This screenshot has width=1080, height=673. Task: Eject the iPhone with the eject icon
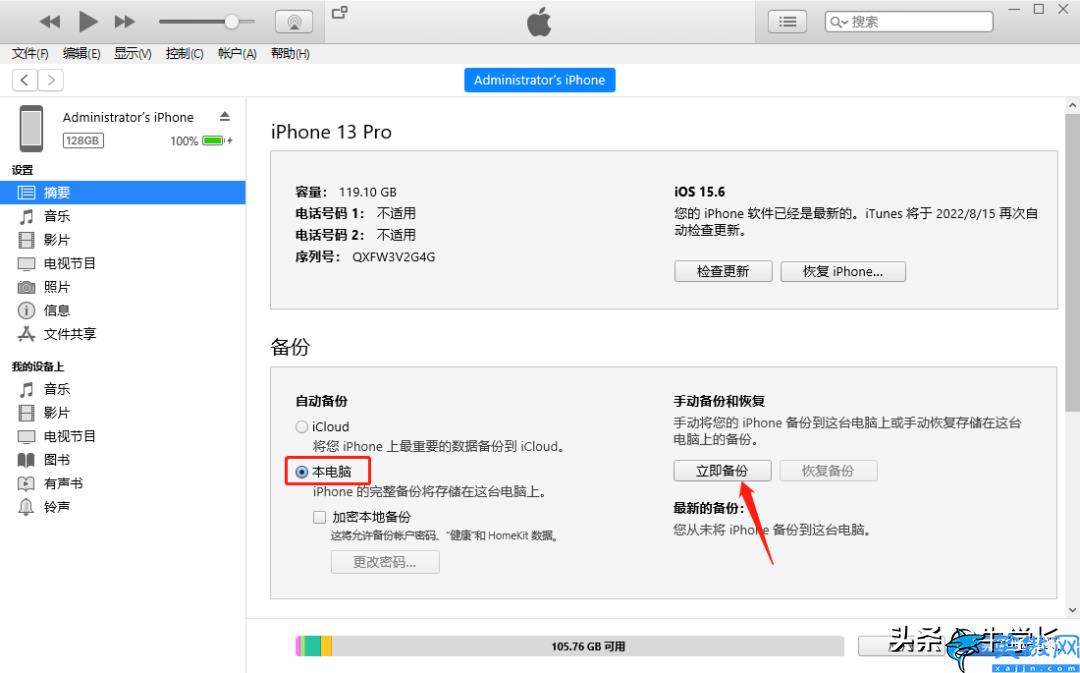pyautogui.click(x=225, y=116)
